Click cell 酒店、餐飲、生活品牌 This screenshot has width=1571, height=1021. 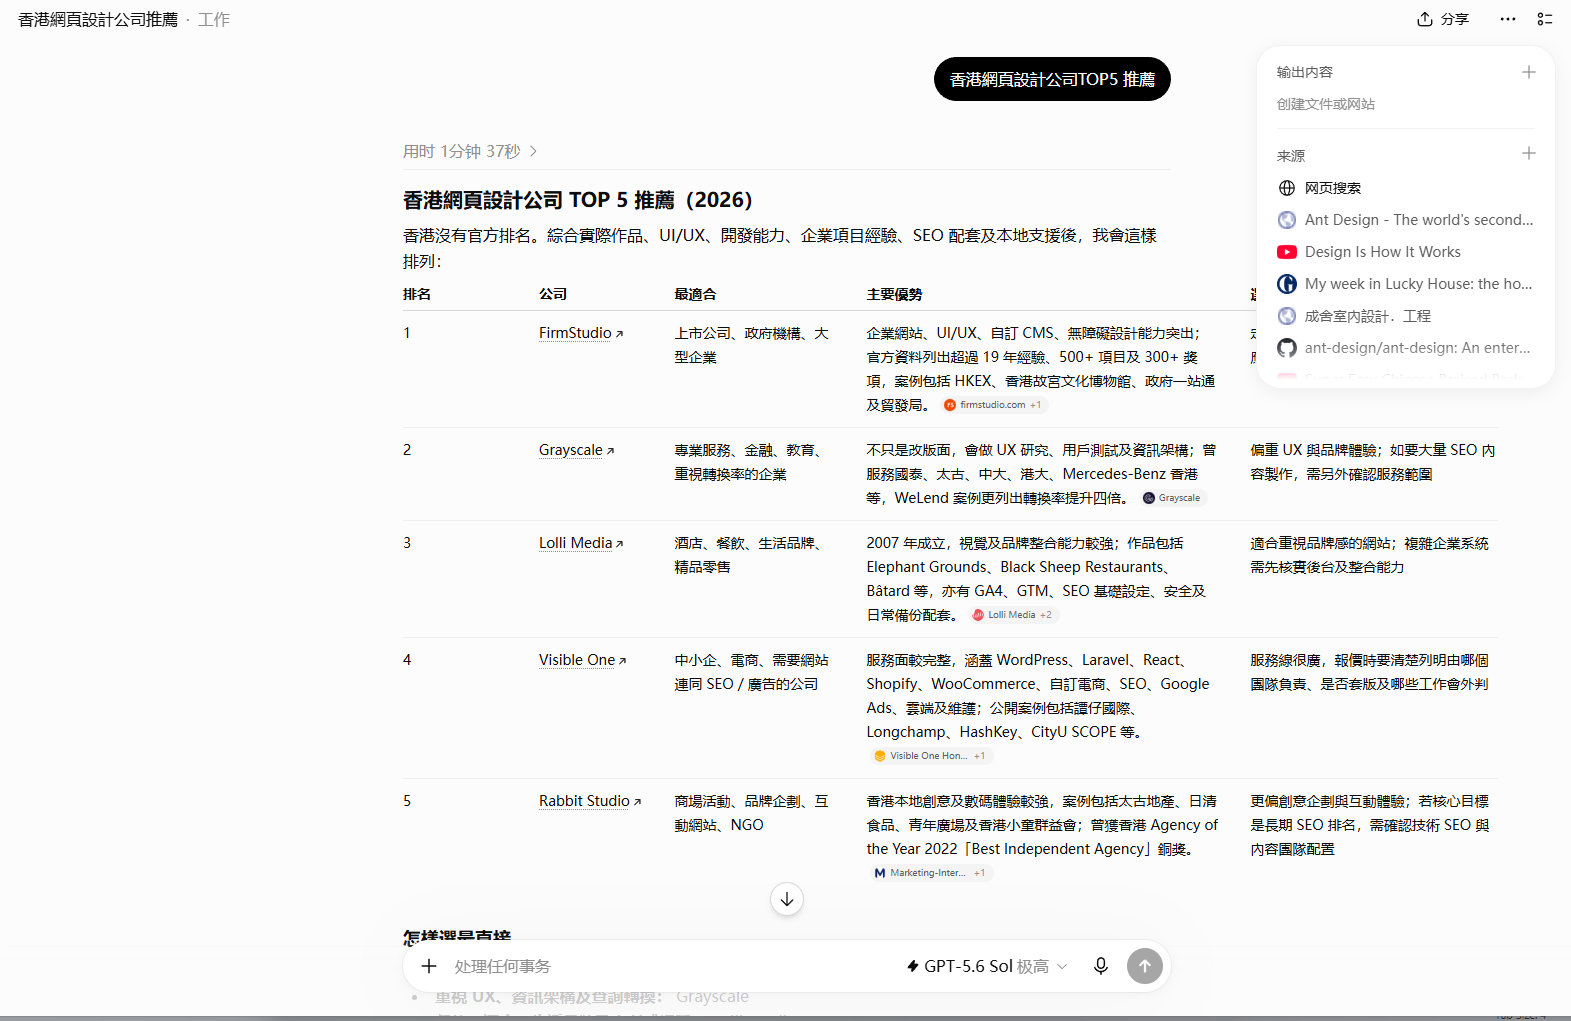click(x=748, y=555)
